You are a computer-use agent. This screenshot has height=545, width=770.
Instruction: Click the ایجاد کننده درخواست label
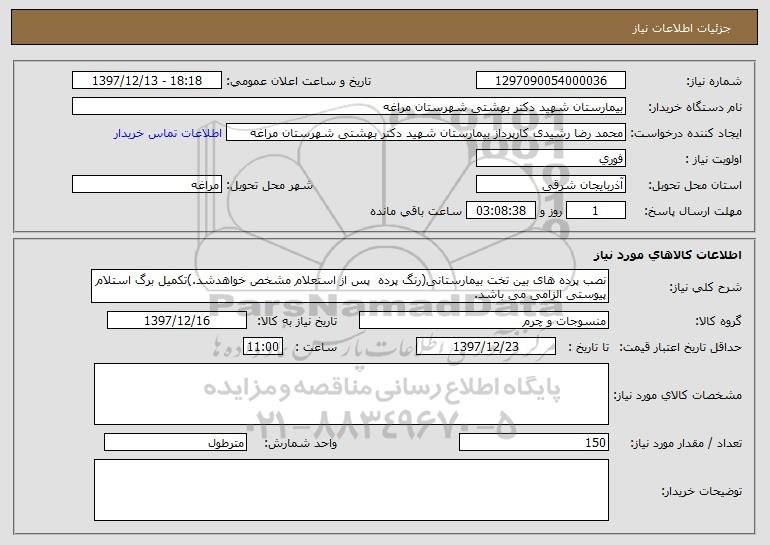click(x=686, y=133)
